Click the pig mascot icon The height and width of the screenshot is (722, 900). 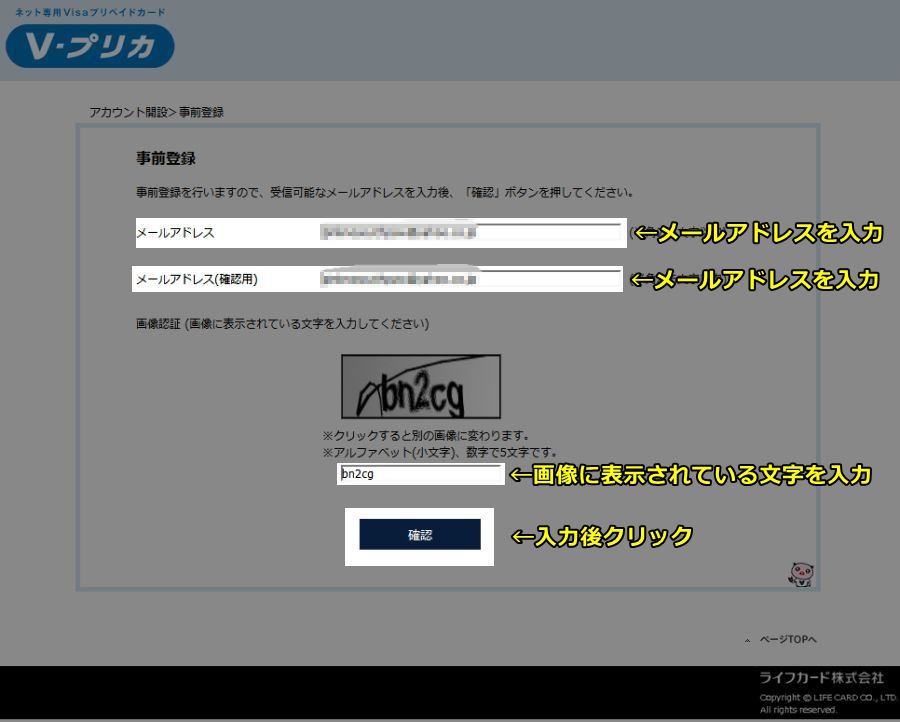pos(801,574)
